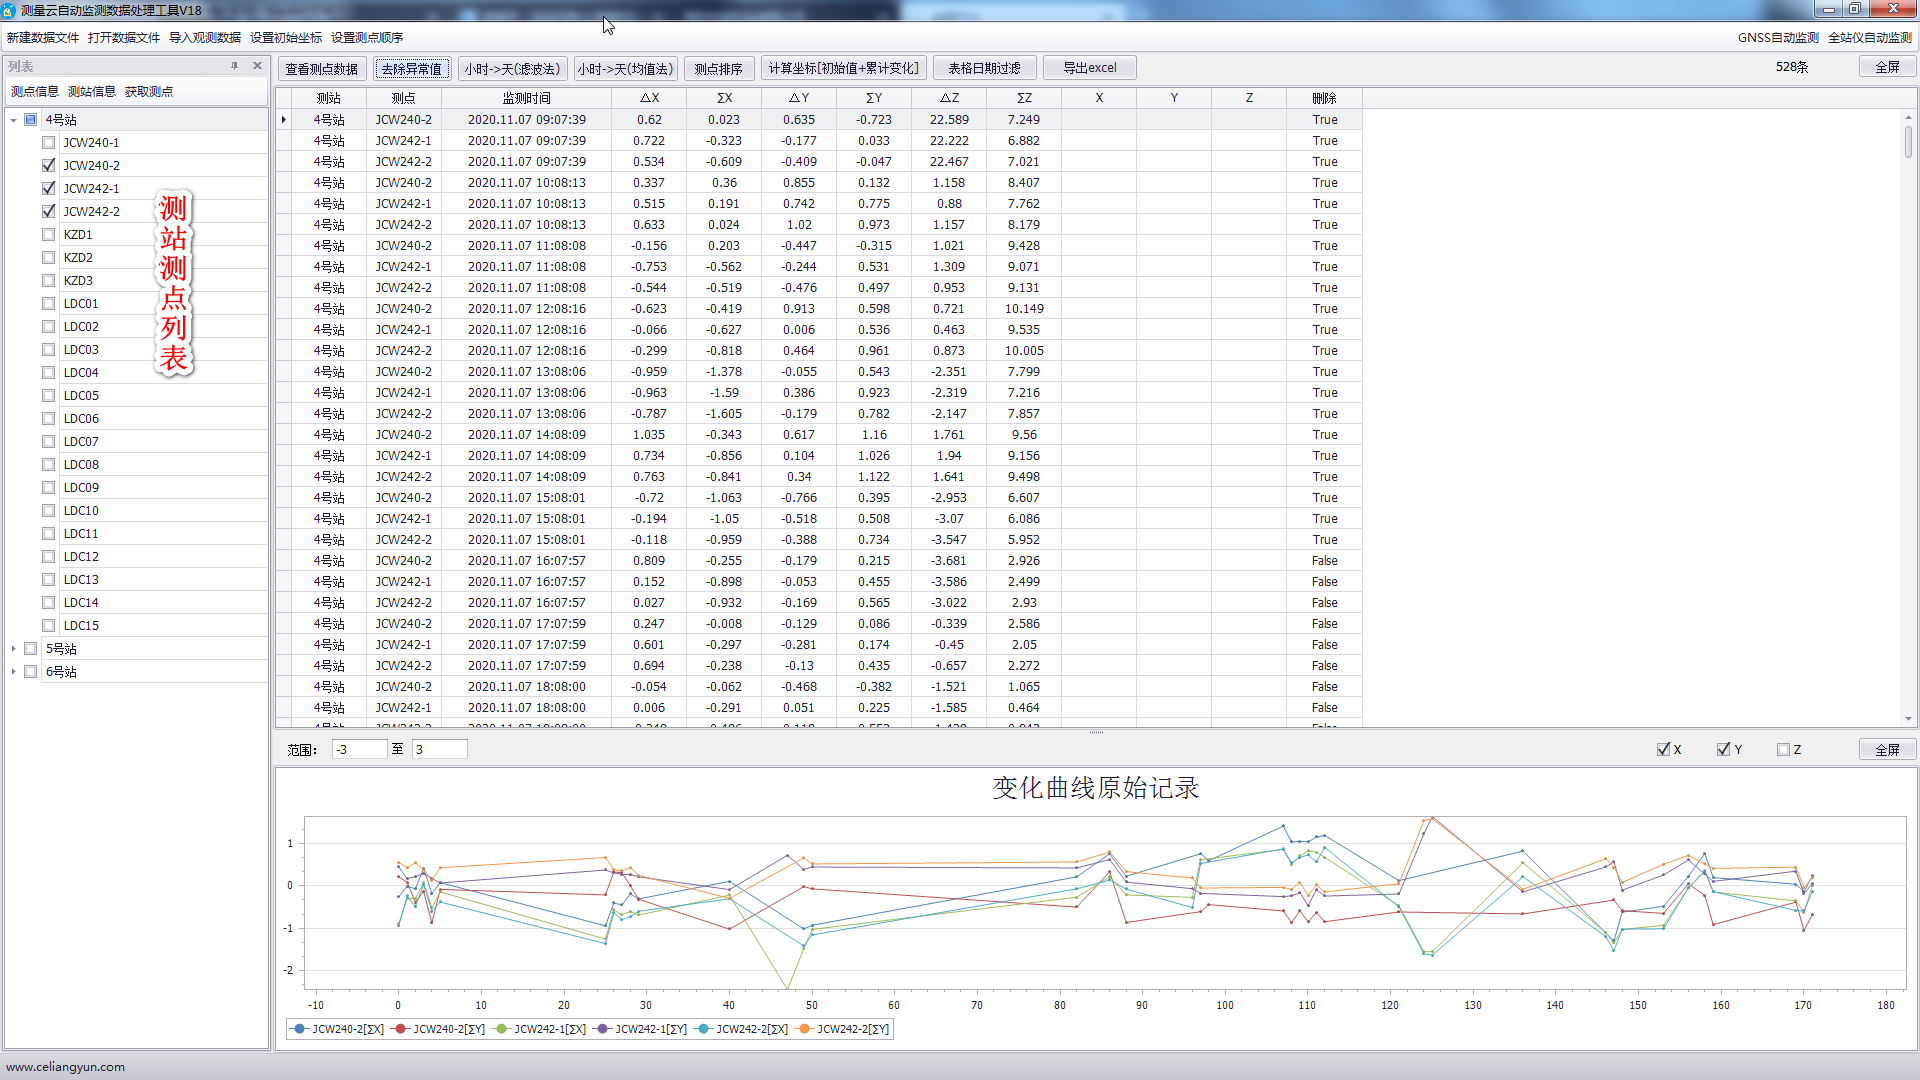The image size is (1920, 1080).
Task: Click chart 全屏 button
Action: click(x=1887, y=750)
